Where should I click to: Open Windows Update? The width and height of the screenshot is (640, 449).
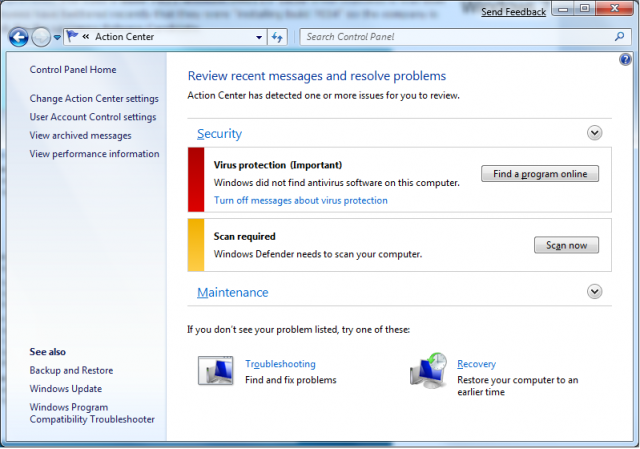[x=65, y=389]
